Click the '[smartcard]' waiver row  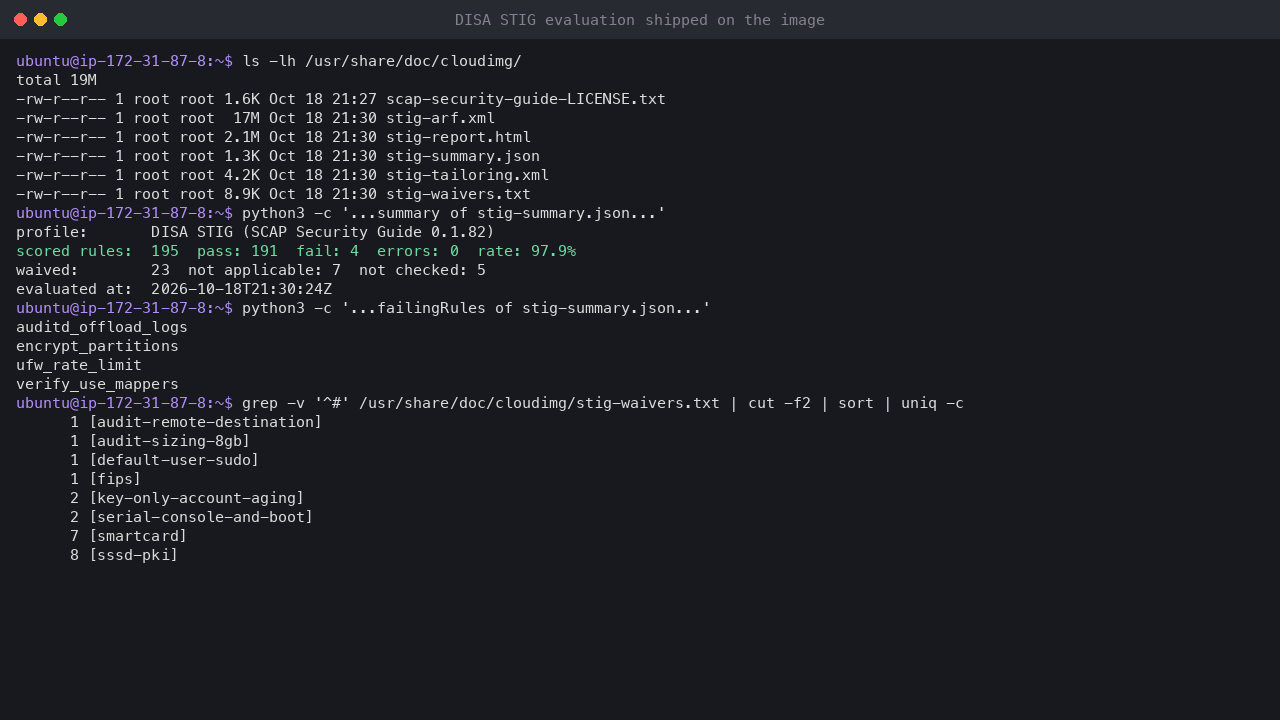click(x=129, y=536)
